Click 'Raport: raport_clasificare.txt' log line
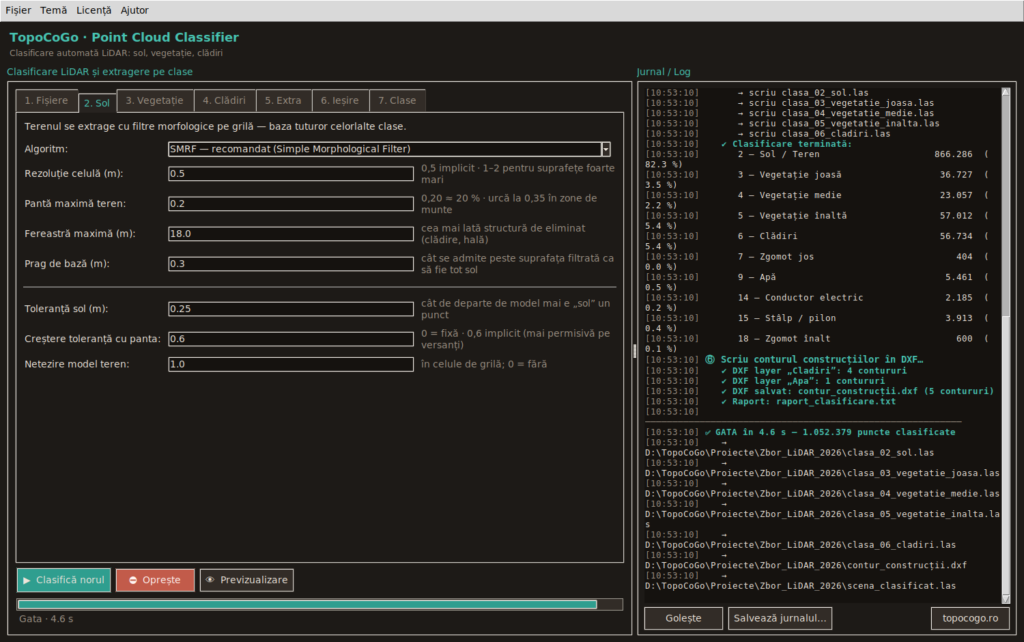The image size is (1024, 642). pos(808,402)
